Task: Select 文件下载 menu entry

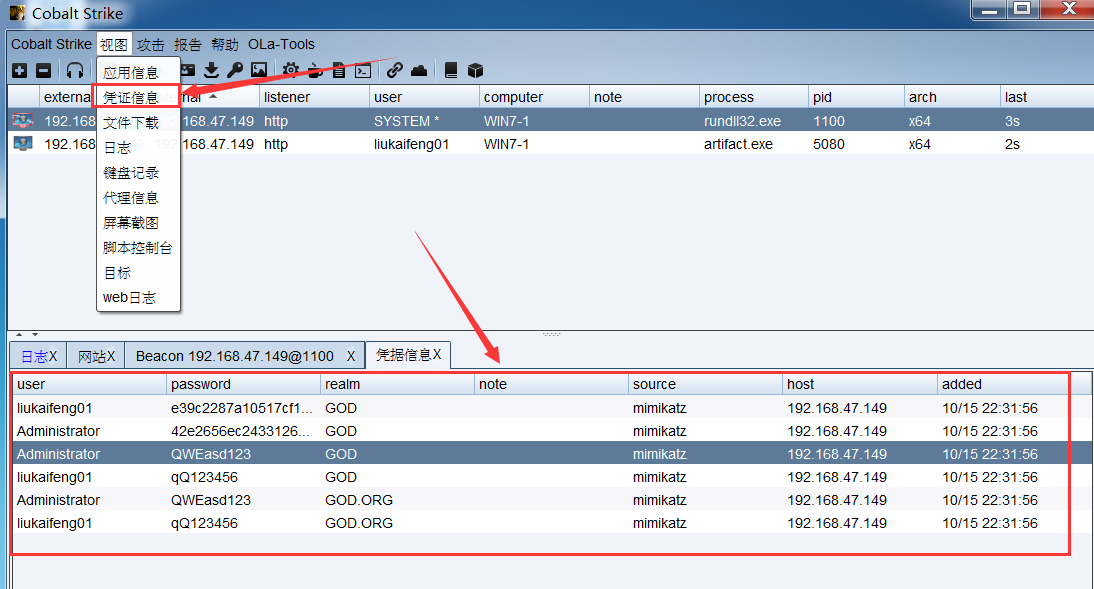Action: [x=138, y=123]
